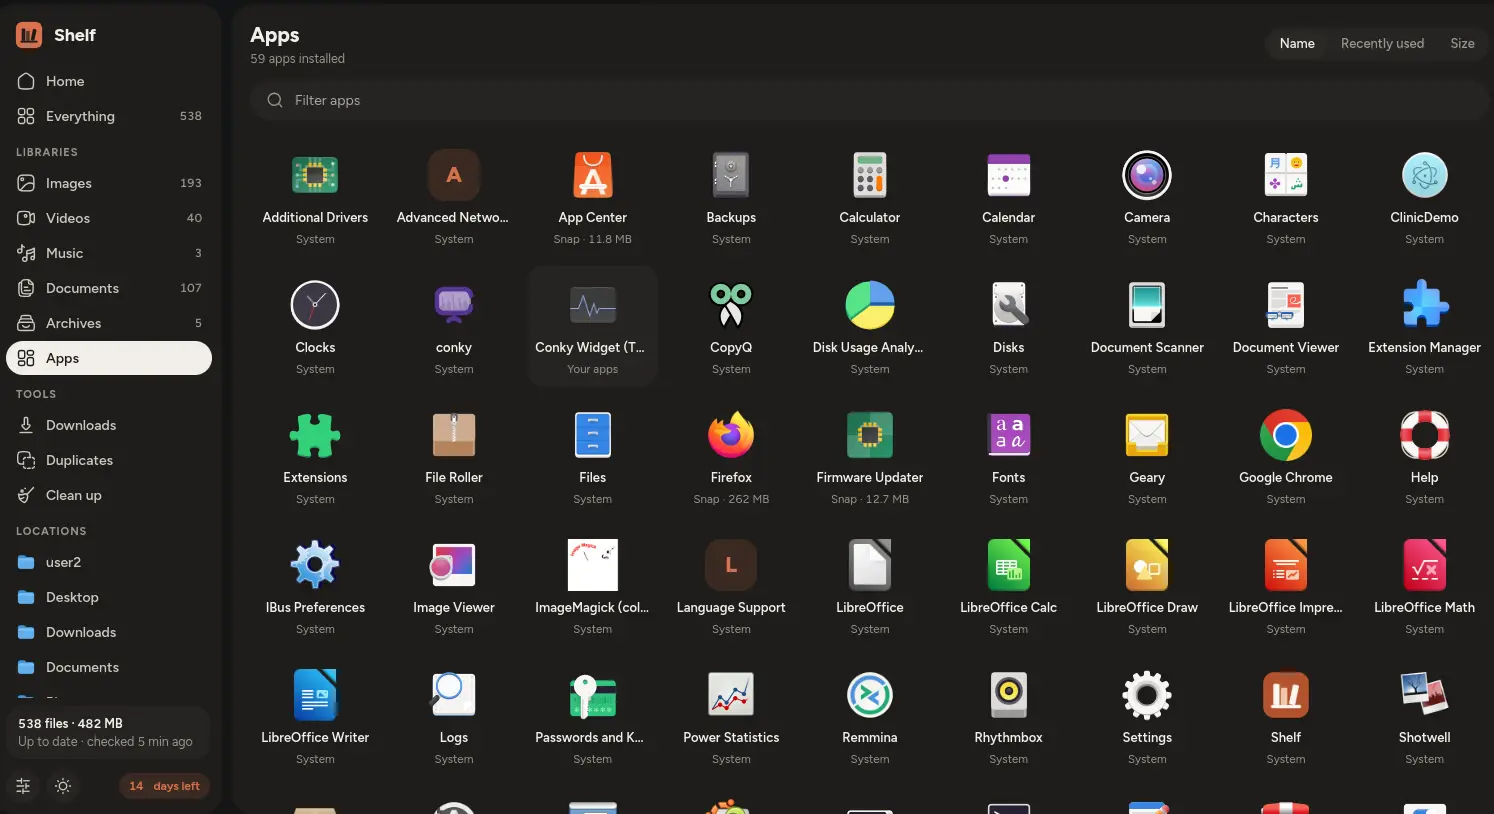
Task: Open the Clean up tool
Action: [109, 495]
